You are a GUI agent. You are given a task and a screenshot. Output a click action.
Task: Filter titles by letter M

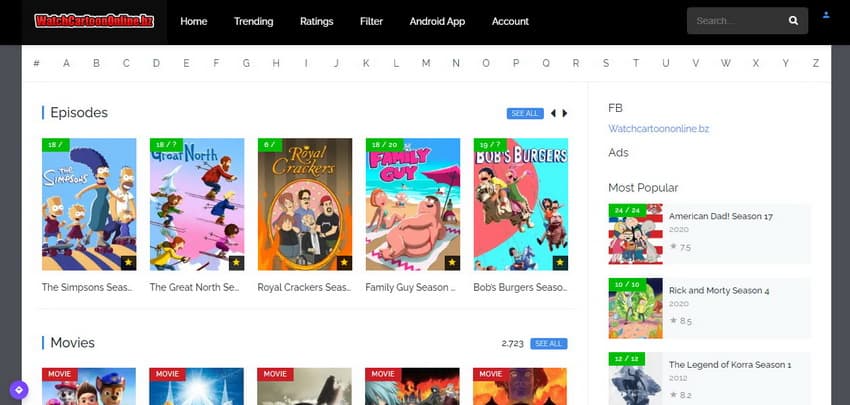[425, 63]
